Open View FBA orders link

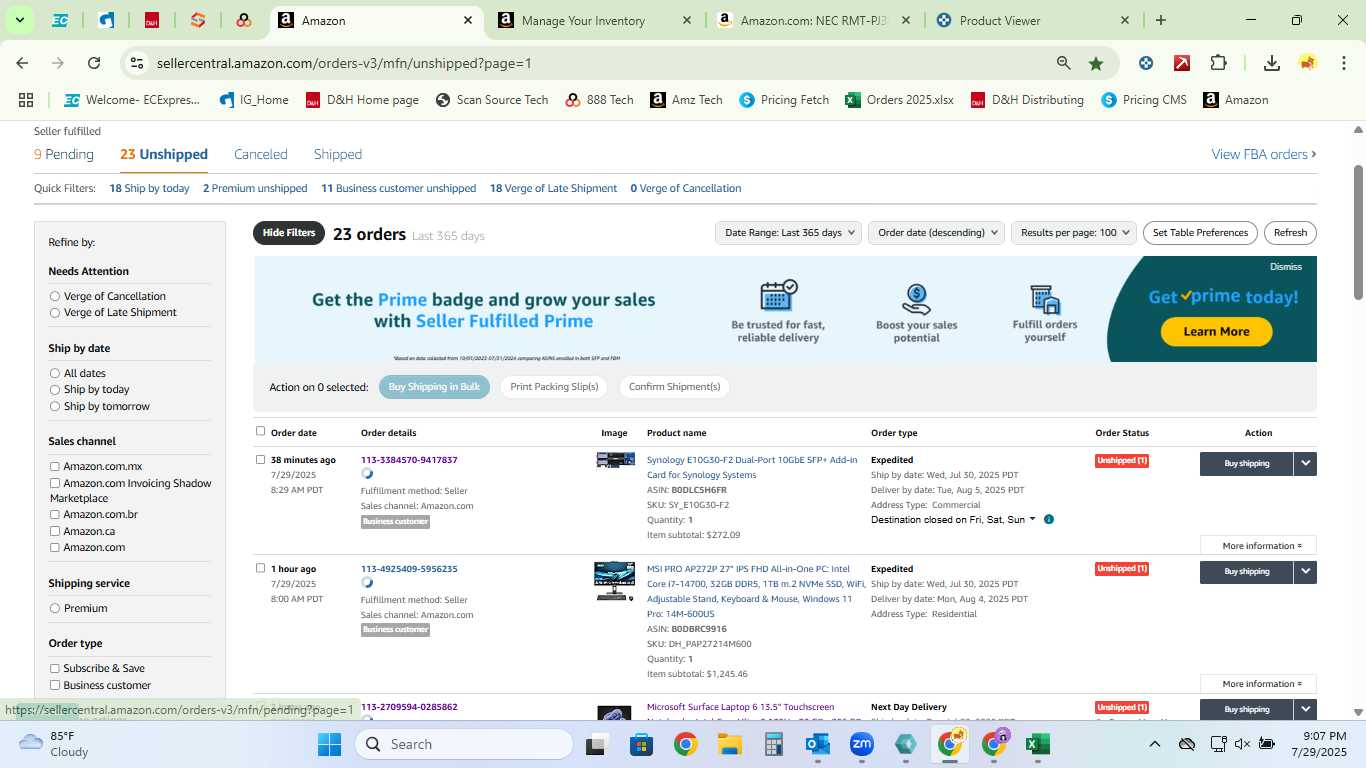(1264, 154)
